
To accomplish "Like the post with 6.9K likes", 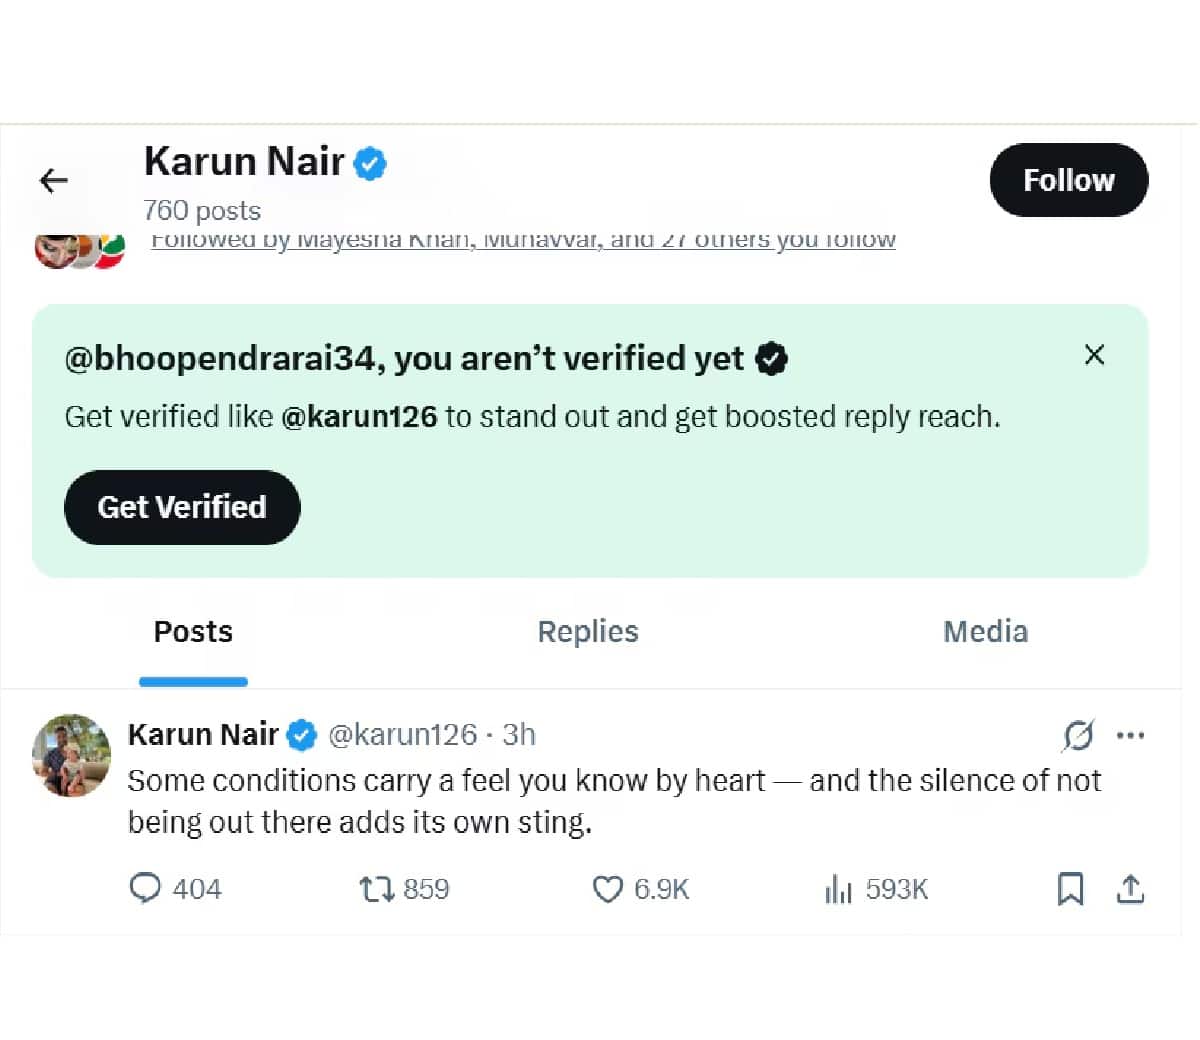I will point(607,888).
